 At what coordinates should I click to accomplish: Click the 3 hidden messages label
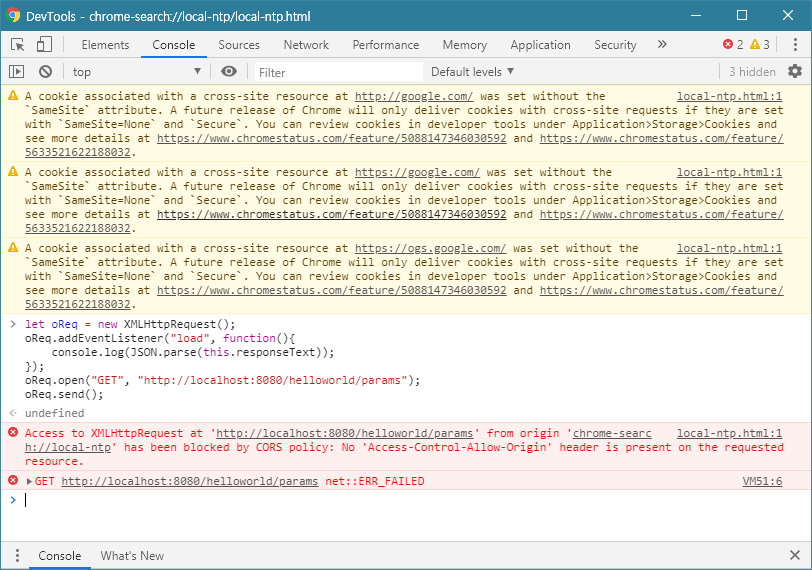752,71
